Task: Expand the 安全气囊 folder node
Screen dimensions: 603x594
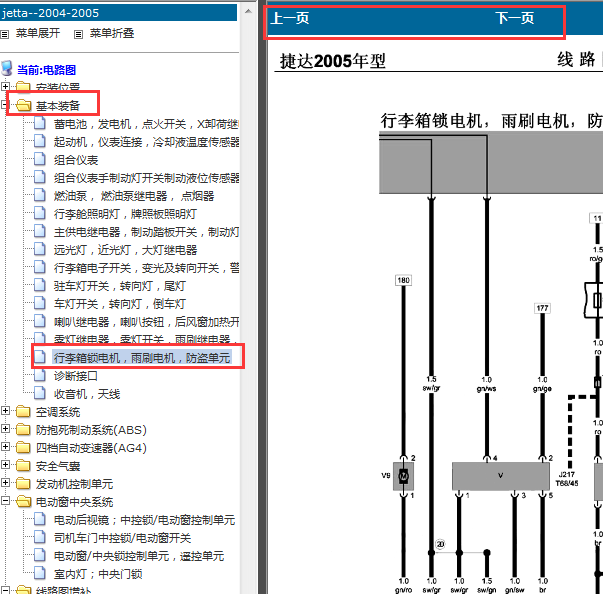Action: [5, 464]
